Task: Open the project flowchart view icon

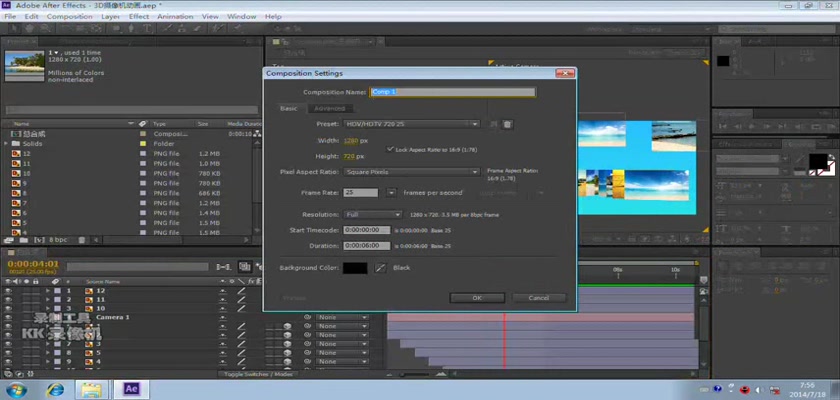Action: coord(258,133)
